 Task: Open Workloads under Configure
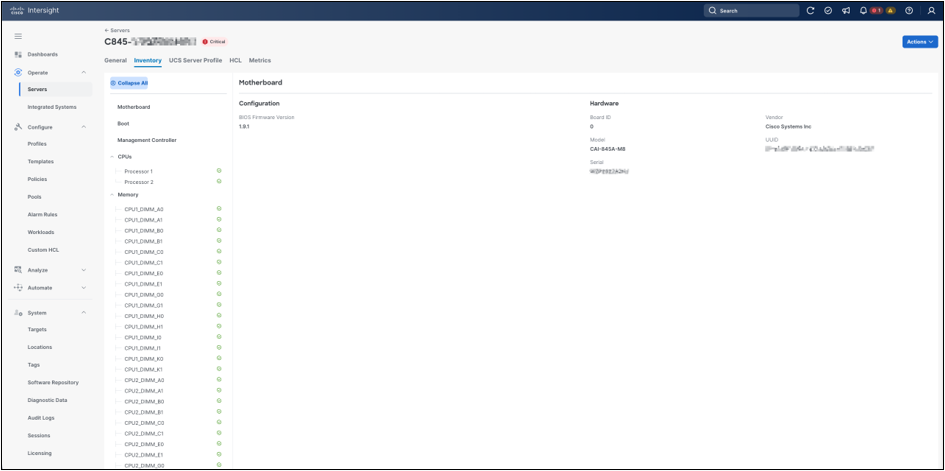tap(41, 232)
